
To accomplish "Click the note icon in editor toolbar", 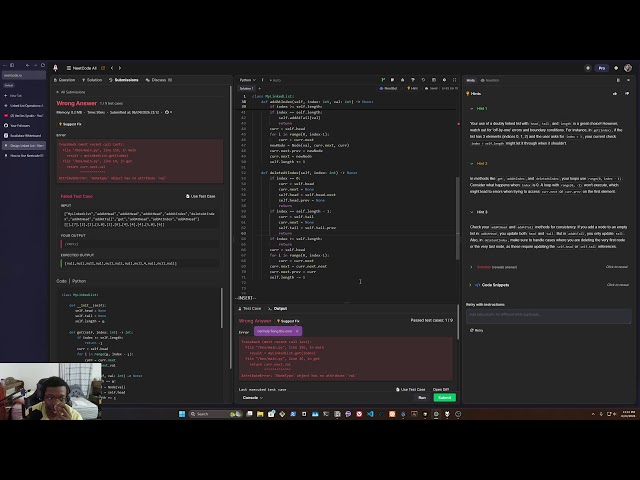I will pos(392,80).
